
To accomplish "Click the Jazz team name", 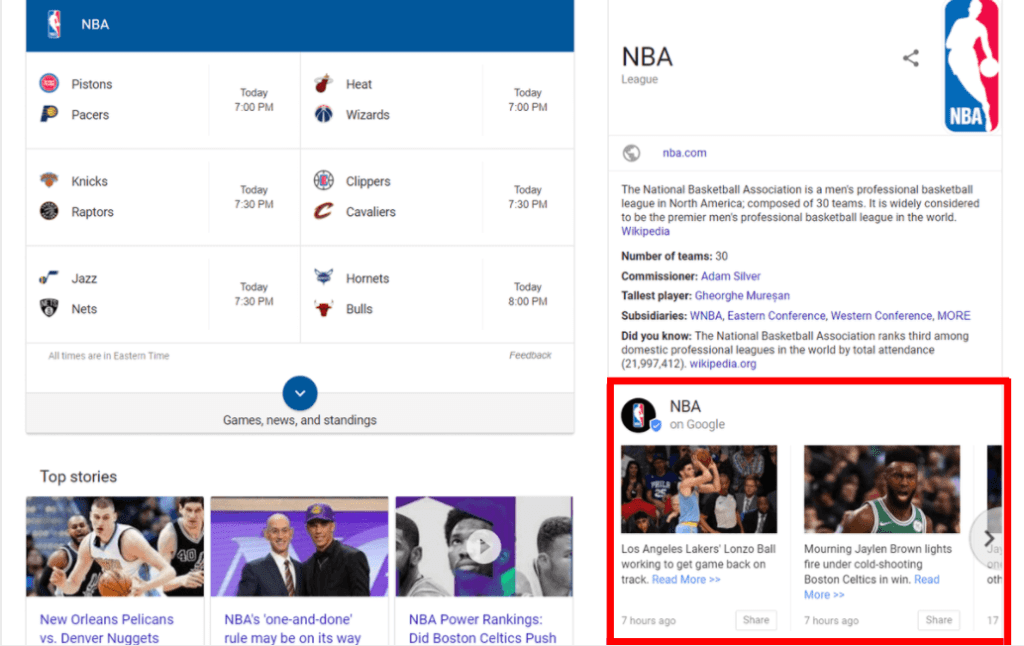I will [84, 278].
